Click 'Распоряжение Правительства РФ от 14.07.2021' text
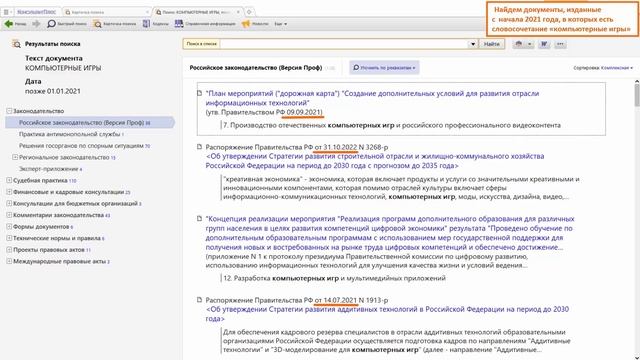640x360 pixels. tap(281, 300)
